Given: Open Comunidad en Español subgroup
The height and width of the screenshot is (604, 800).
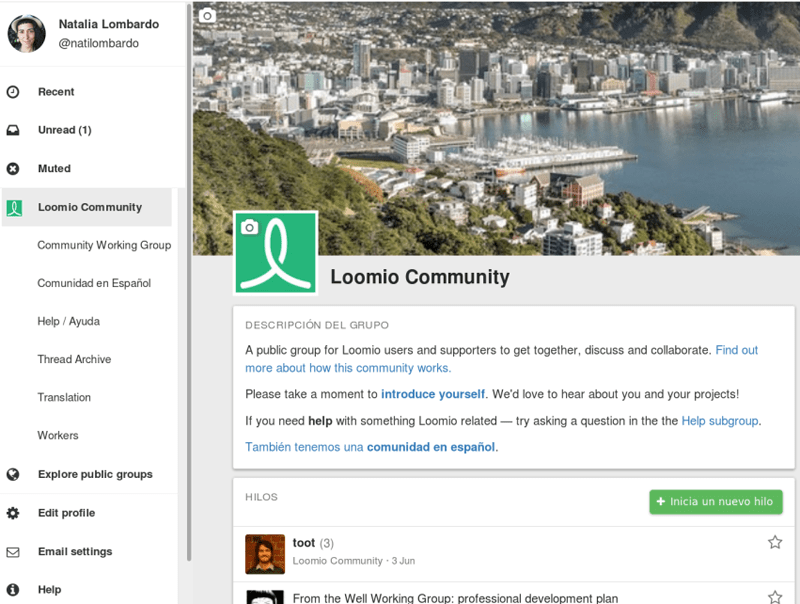Looking at the screenshot, I should point(94,283).
